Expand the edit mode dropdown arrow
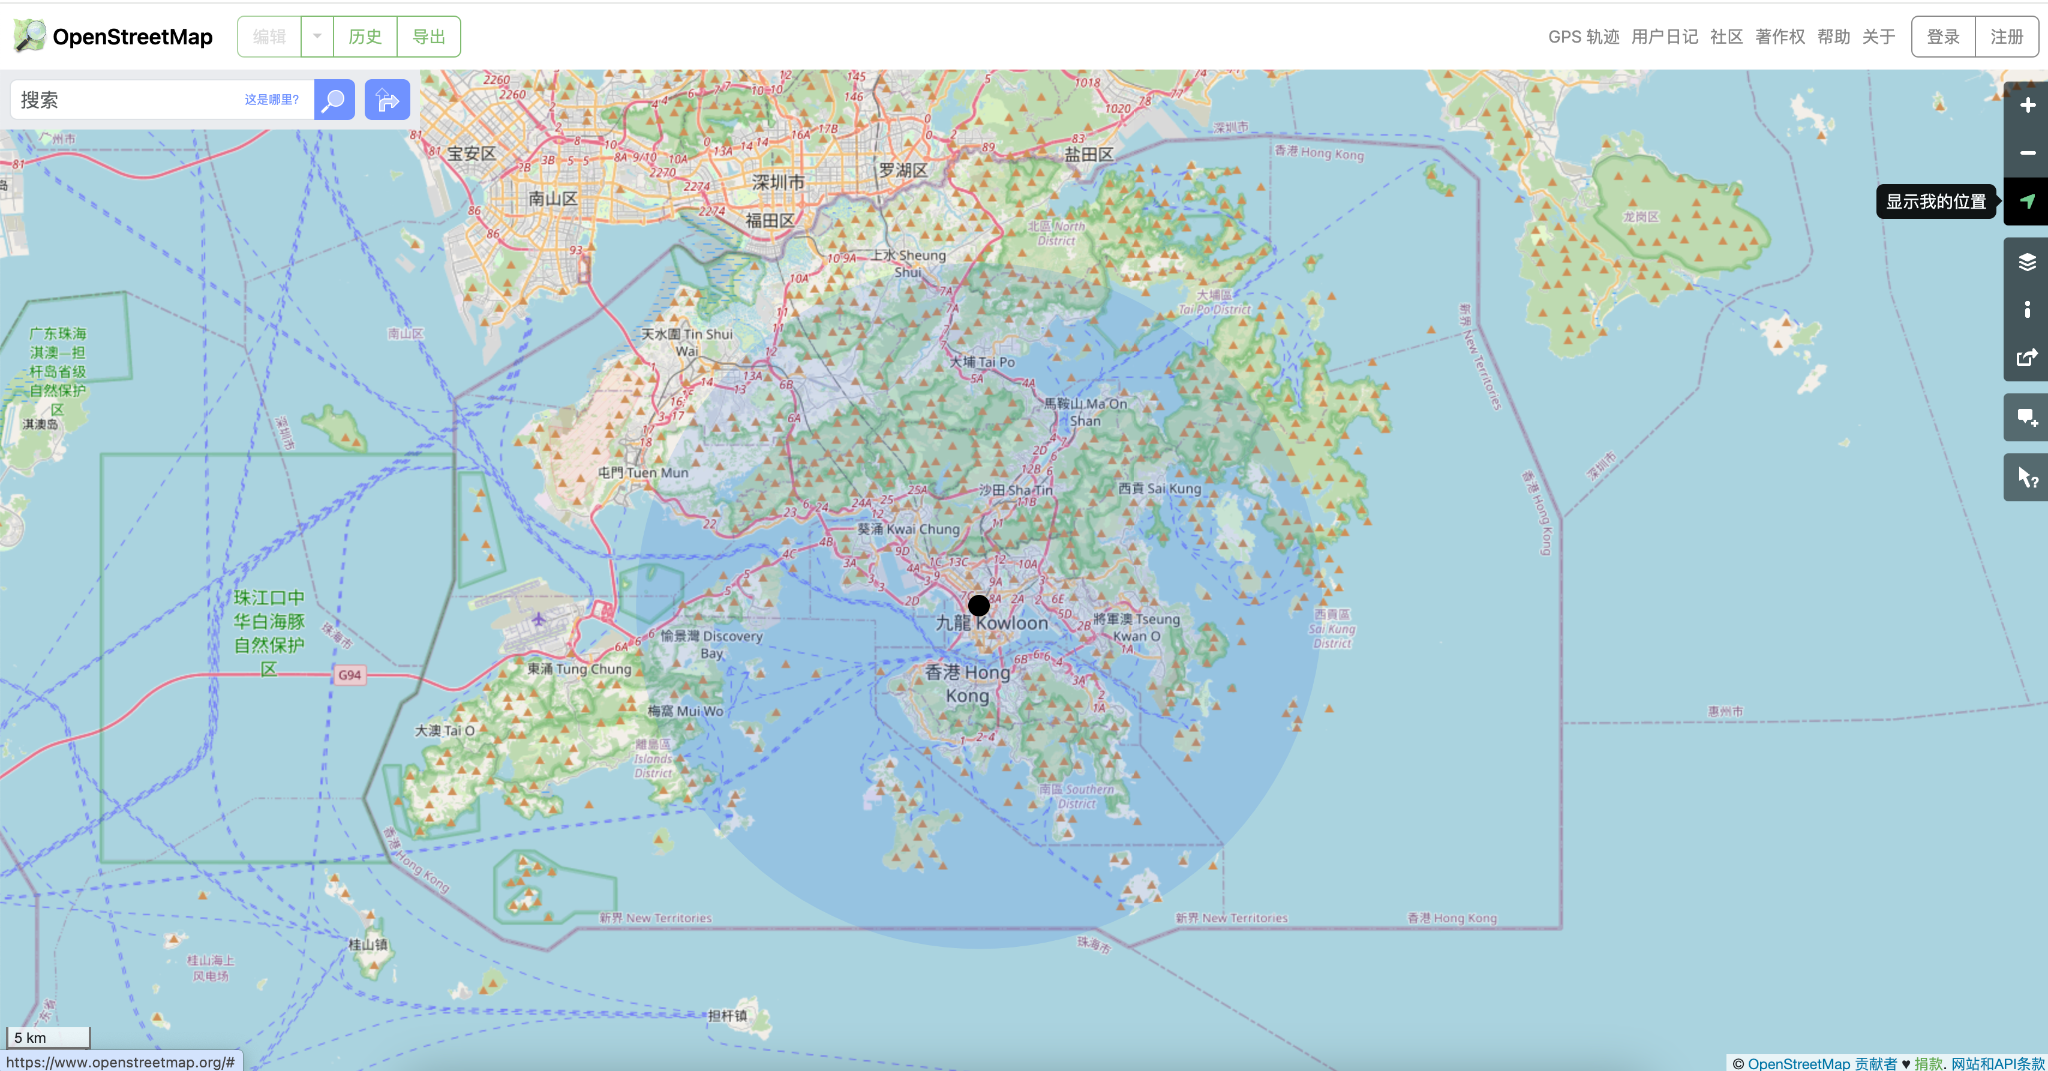The width and height of the screenshot is (2048, 1071). click(x=317, y=36)
